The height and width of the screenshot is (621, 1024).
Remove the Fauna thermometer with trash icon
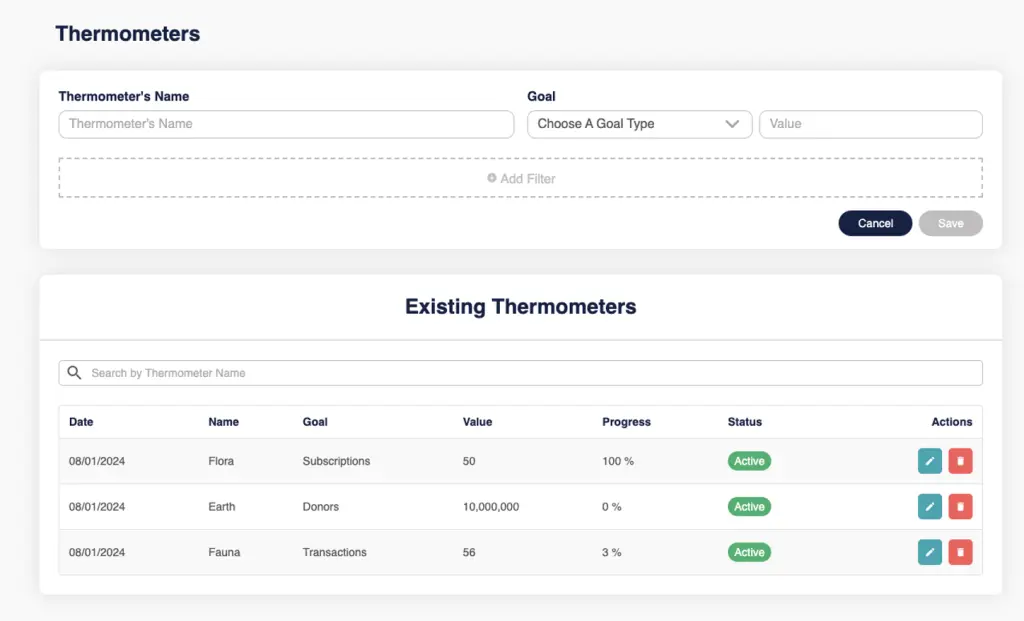click(x=960, y=552)
